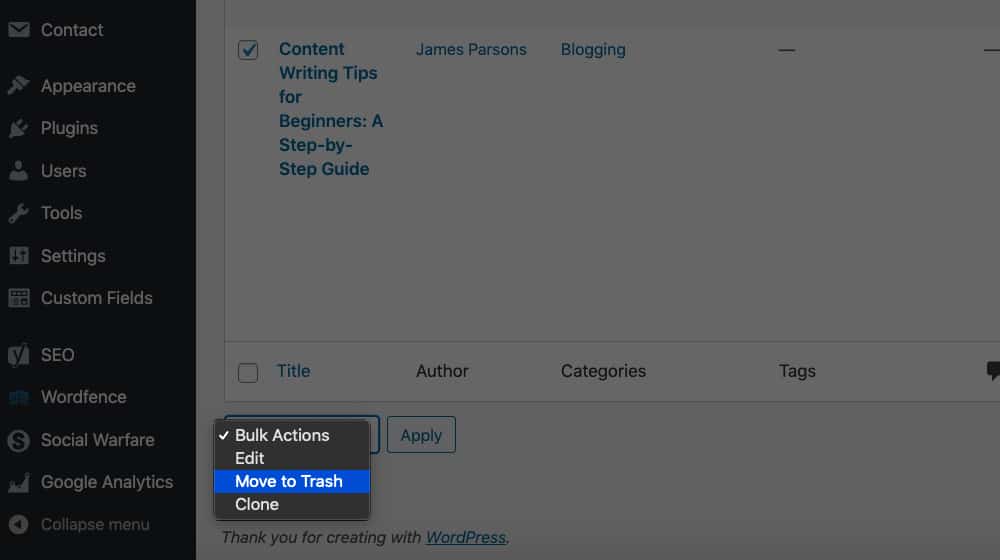Click the Wordfence shield icon

click(18, 397)
